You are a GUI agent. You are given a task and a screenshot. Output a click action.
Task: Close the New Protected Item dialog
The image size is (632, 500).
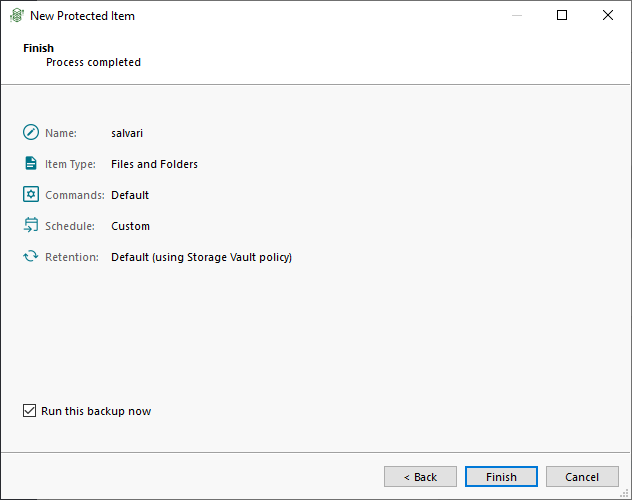click(x=608, y=15)
